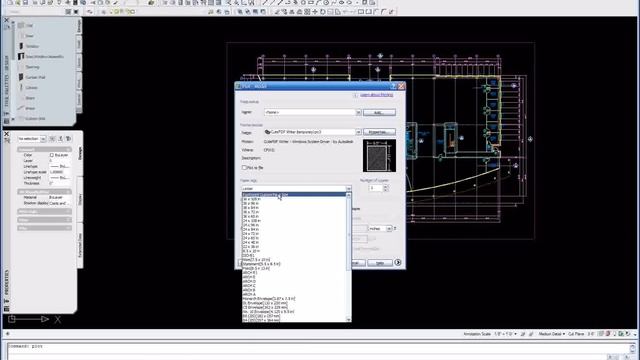Select the Window tool in tool palette
The image size is (640, 360).
point(29,46)
